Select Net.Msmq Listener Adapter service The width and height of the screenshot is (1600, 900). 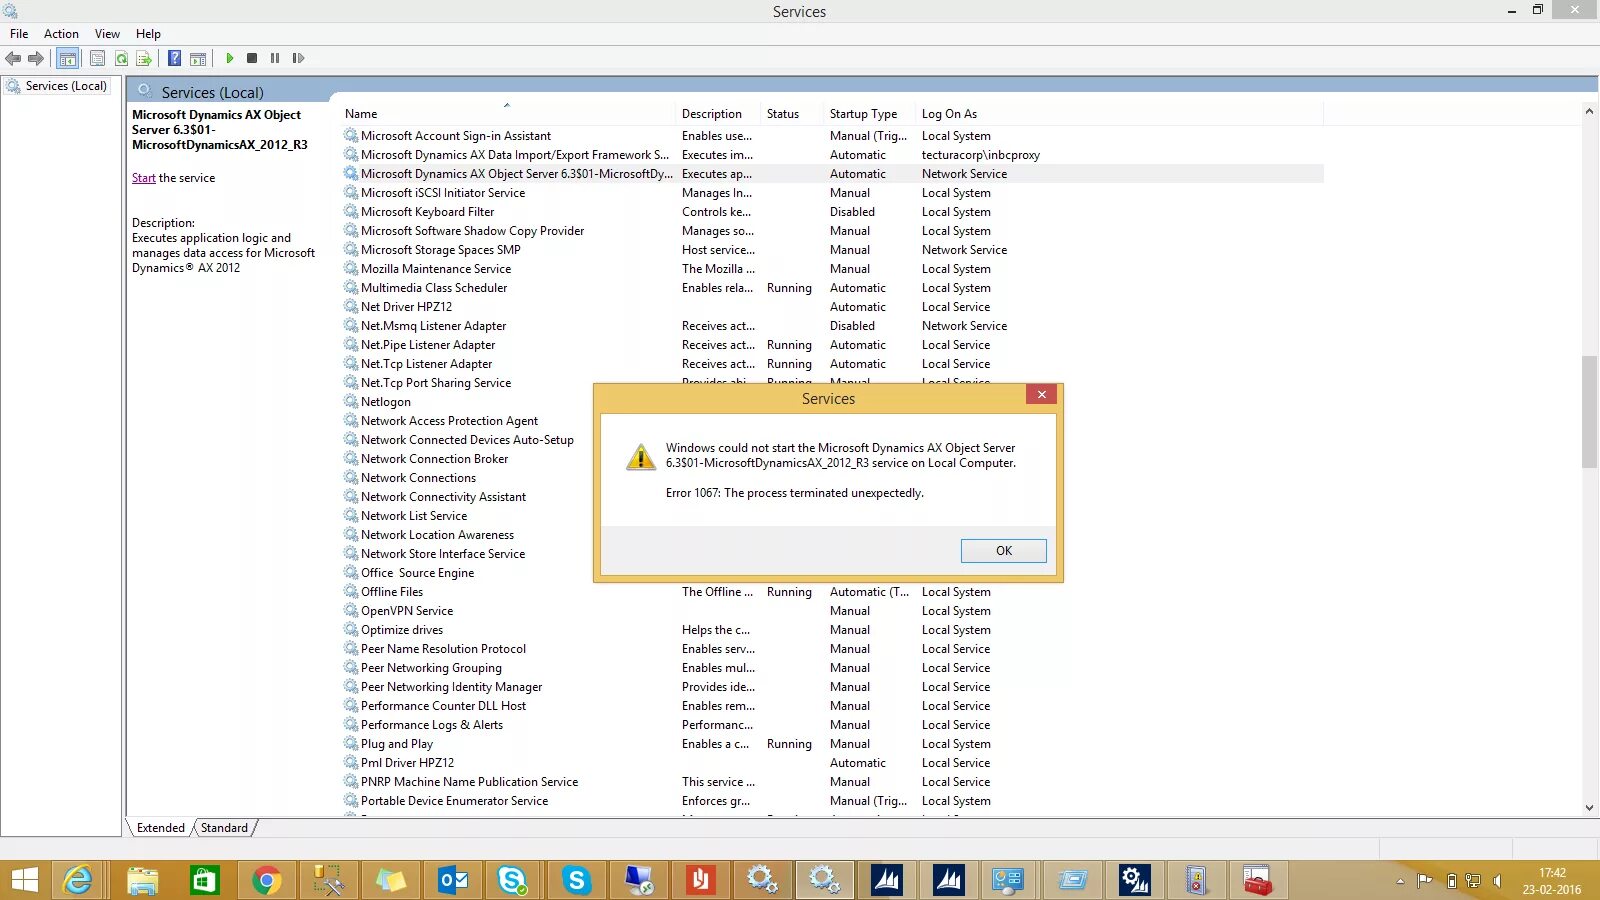[x=434, y=326]
